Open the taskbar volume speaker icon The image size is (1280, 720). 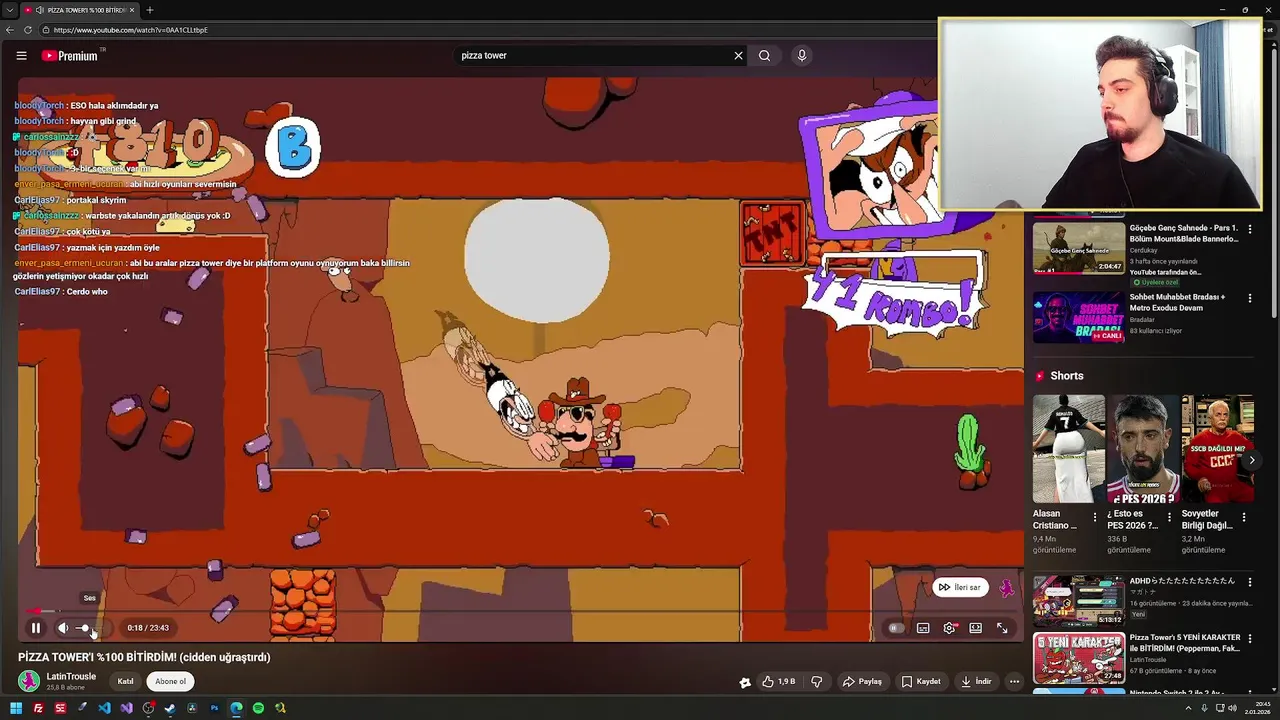[x=1232, y=708]
